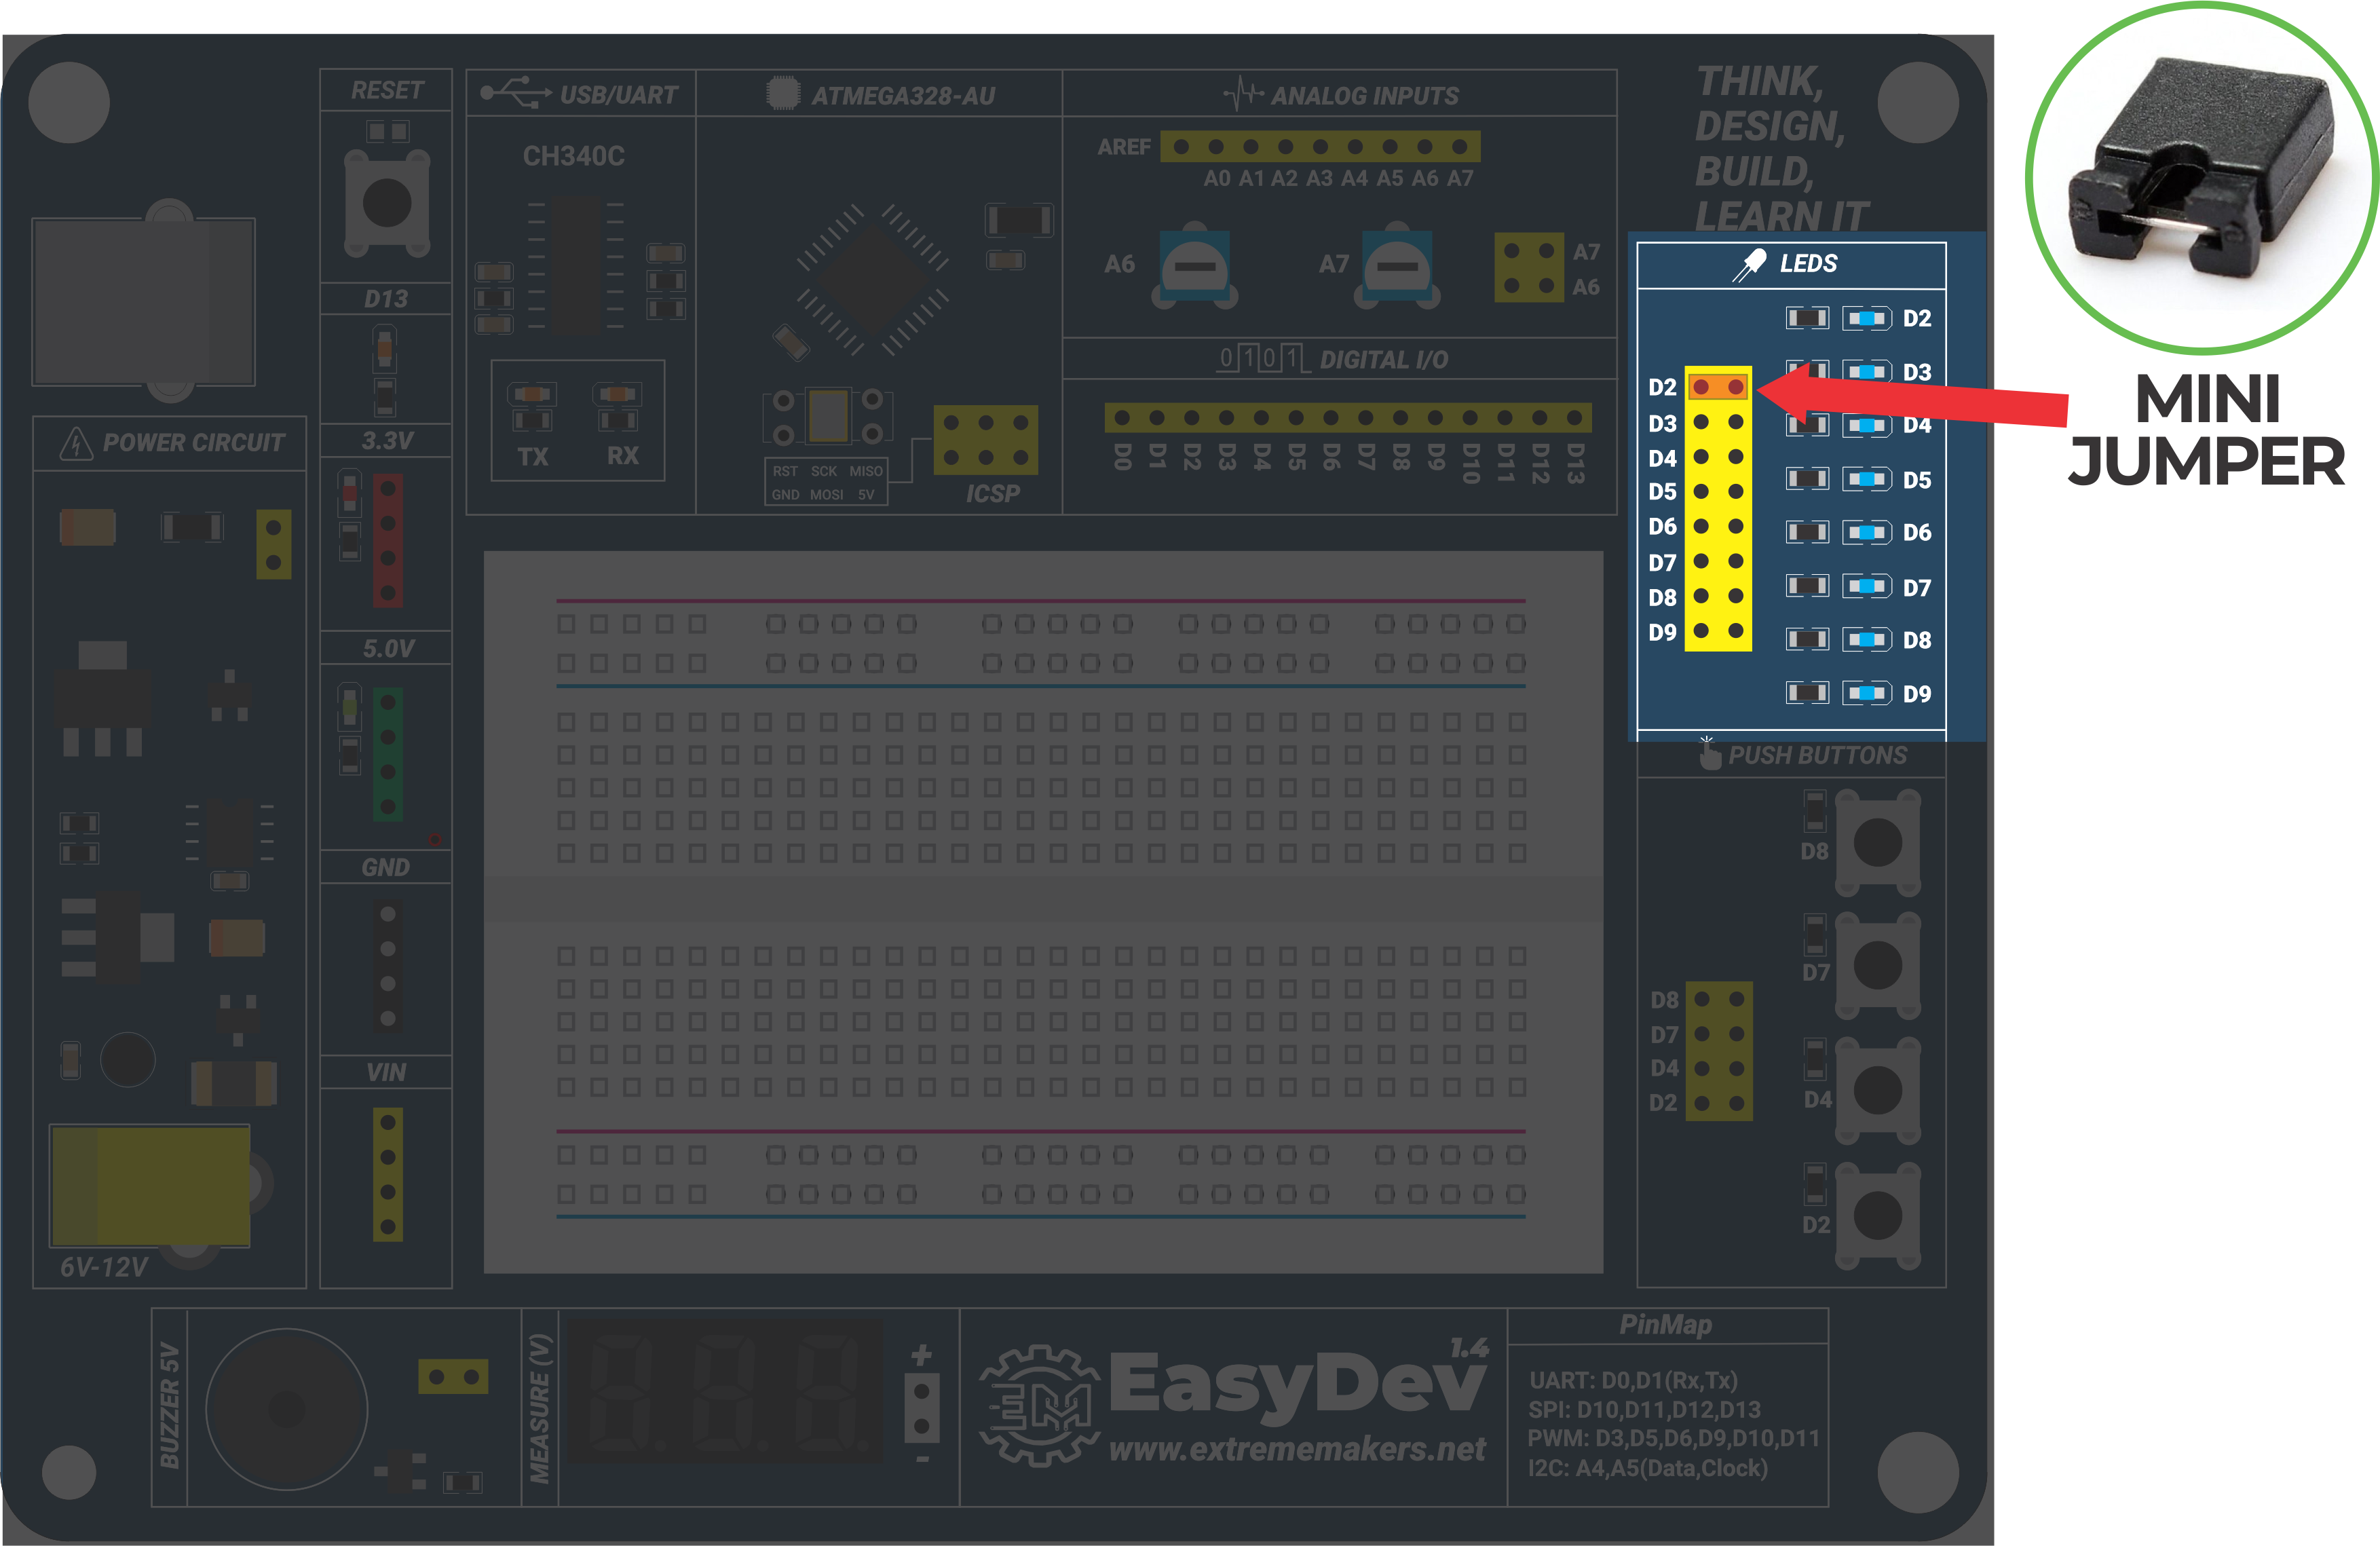This screenshot has height=1546, width=2380.
Task: Click the D4 push button
Action: click(1878, 1090)
